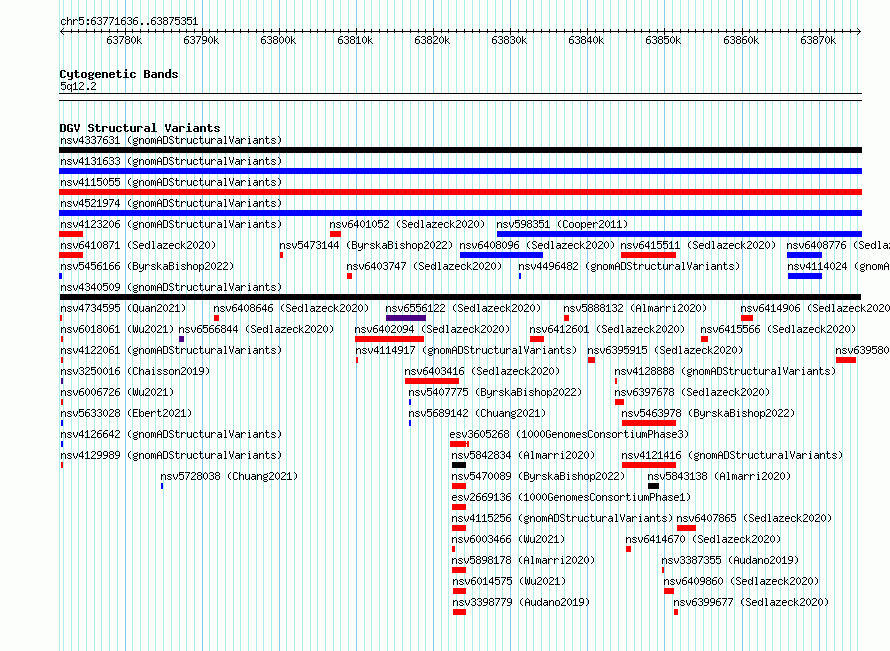This screenshot has height=651, width=890.
Task: Select the red nsv4121416 variant bar
Action: click(649, 465)
